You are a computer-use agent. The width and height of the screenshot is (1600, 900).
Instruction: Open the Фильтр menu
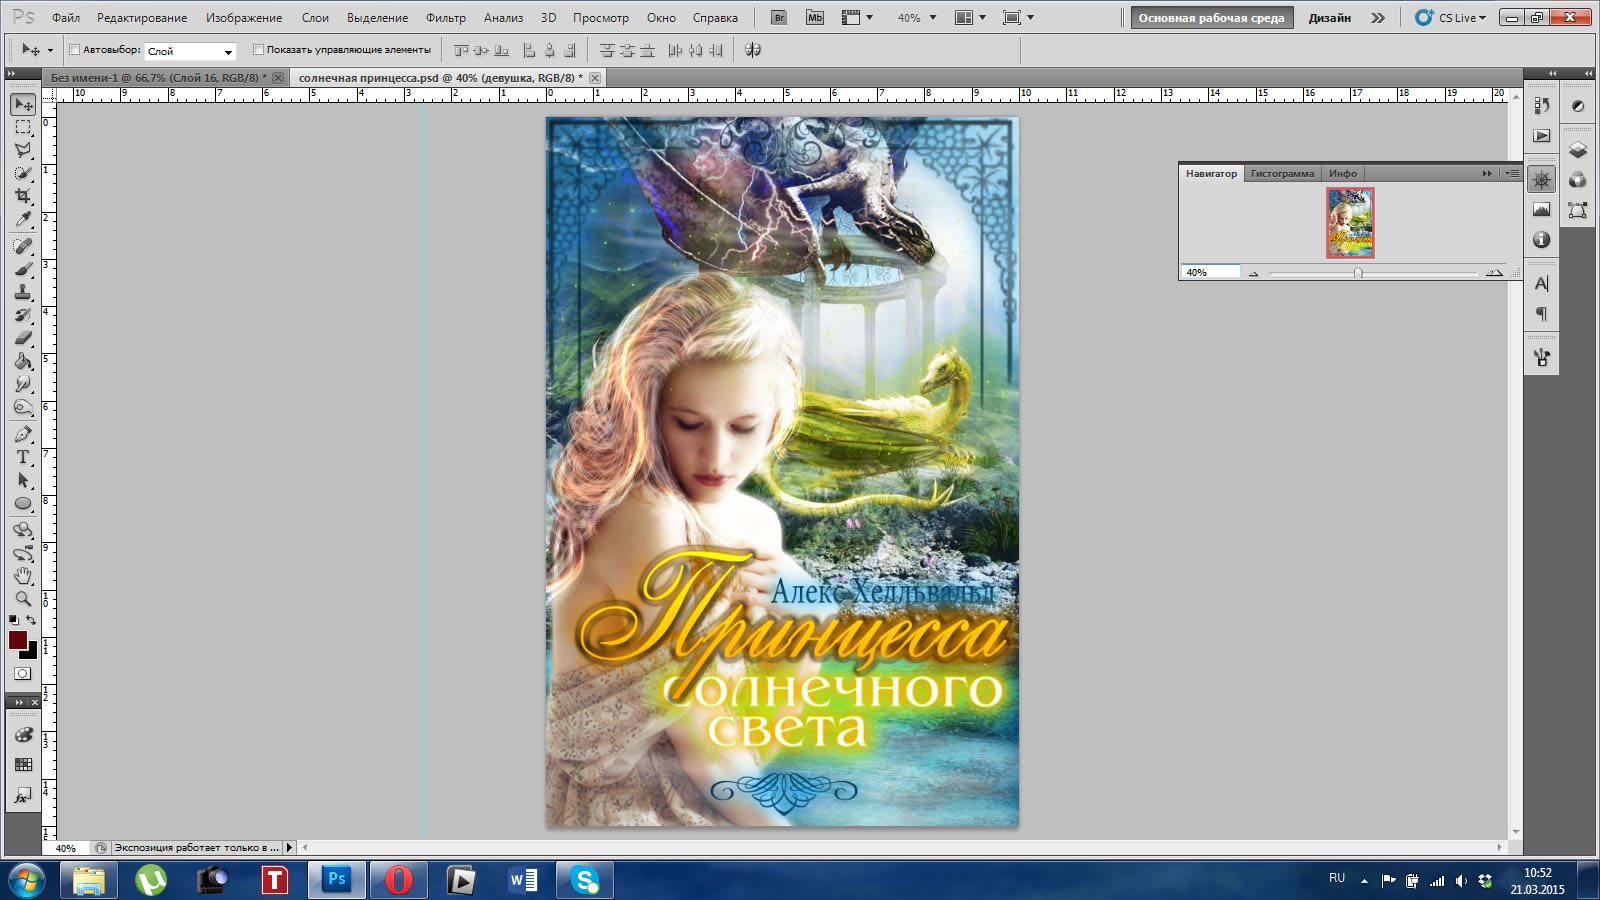445,18
